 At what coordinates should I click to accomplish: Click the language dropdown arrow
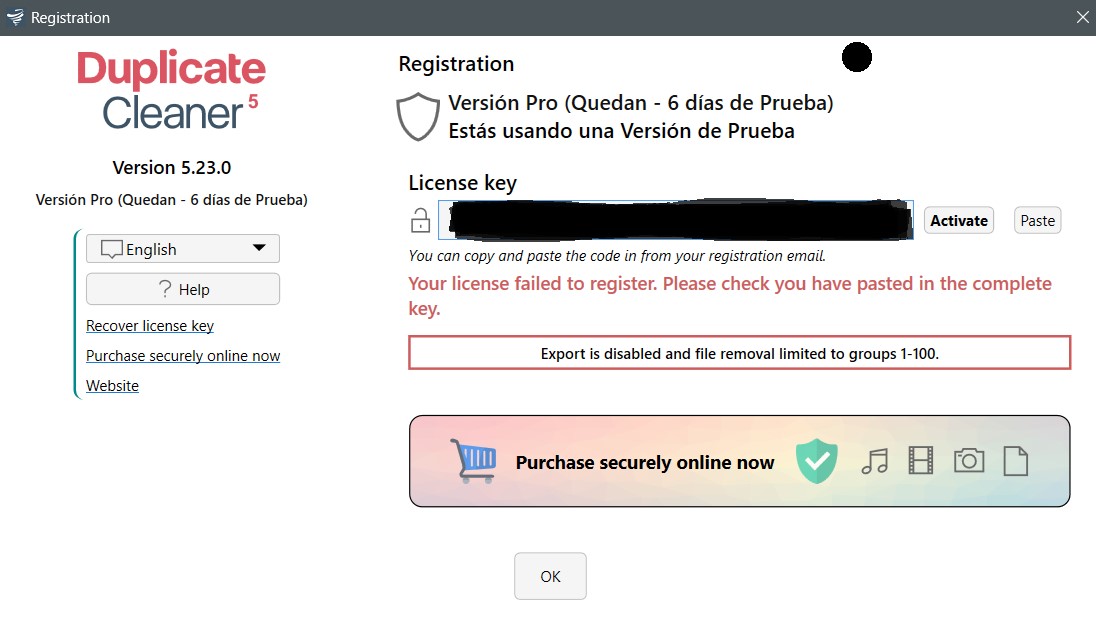click(x=259, y=248)
